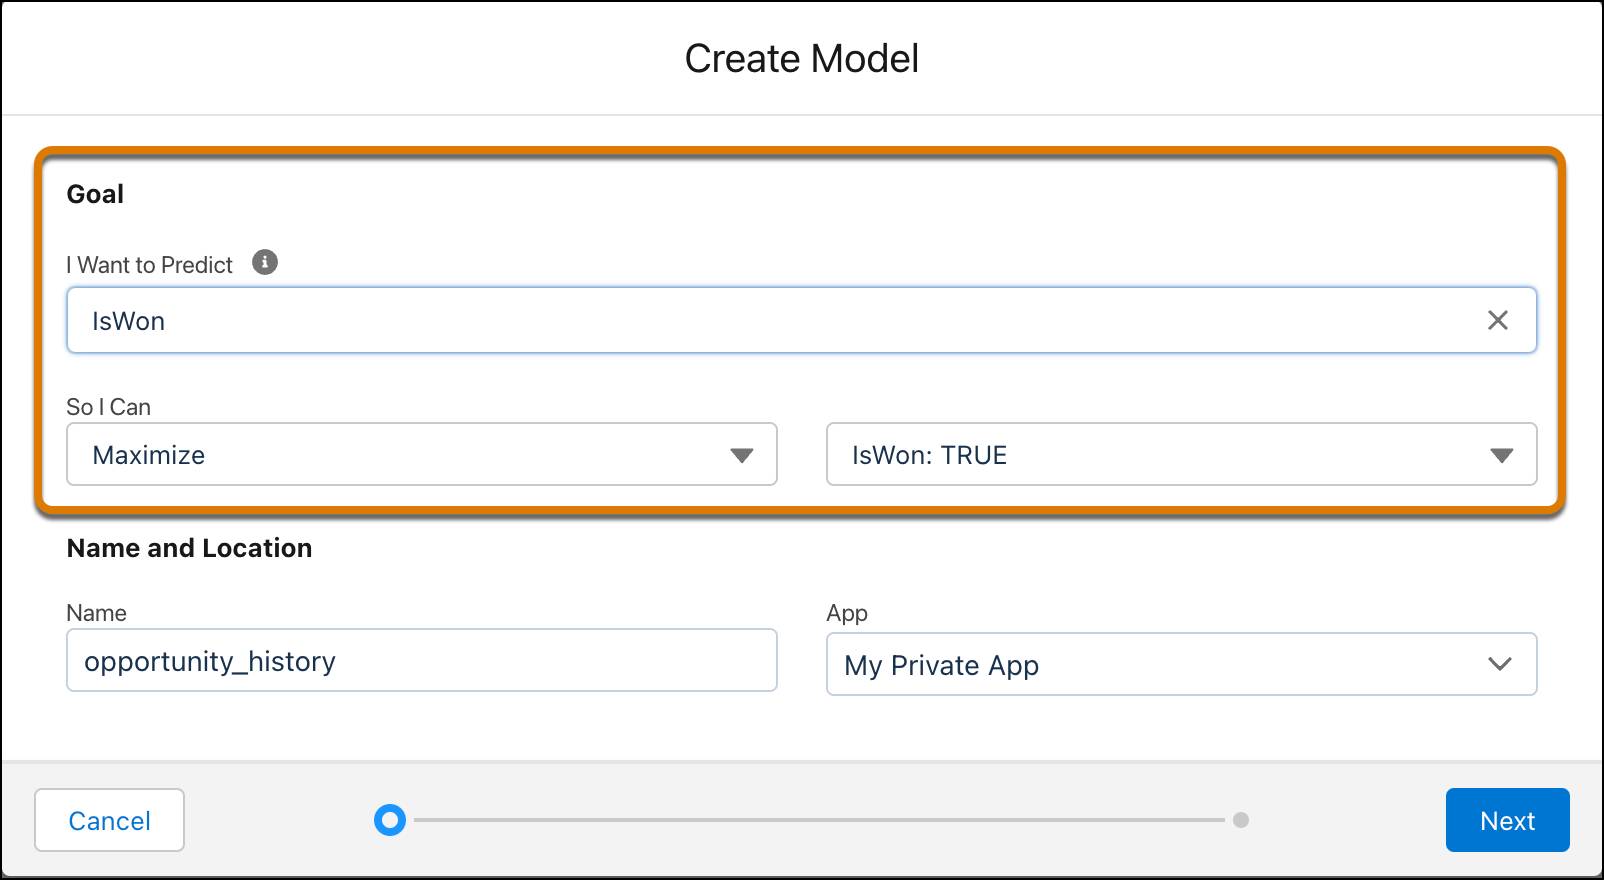Click the Maximize dropdown arrow
This screenshot has width=1604, height=880.
point(741,455)
